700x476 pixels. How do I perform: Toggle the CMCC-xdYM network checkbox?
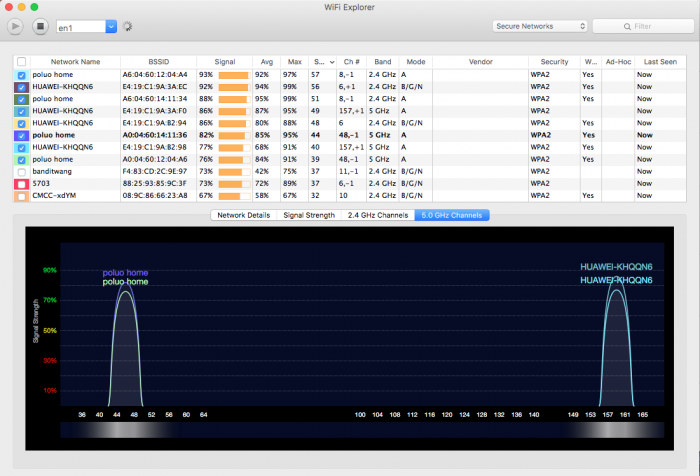tap(21, 195)
